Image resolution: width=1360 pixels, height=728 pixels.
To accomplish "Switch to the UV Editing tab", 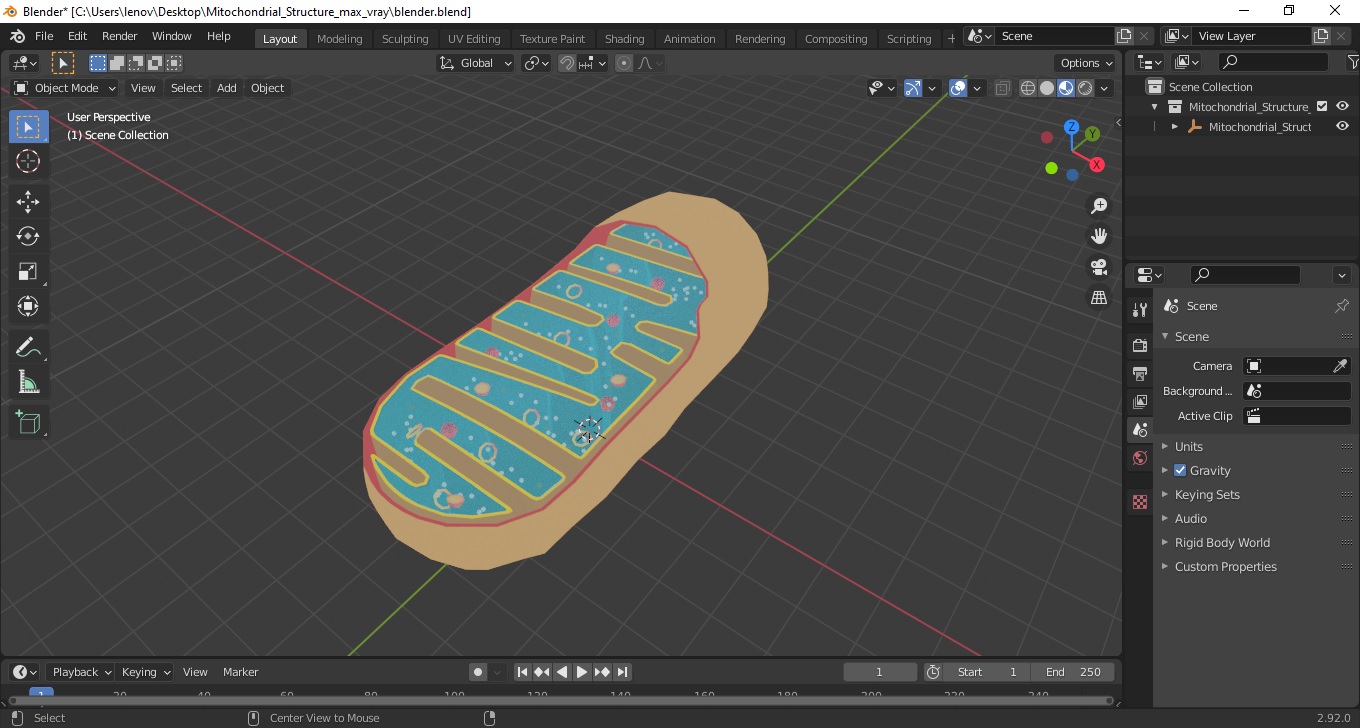I will [474, 39].
